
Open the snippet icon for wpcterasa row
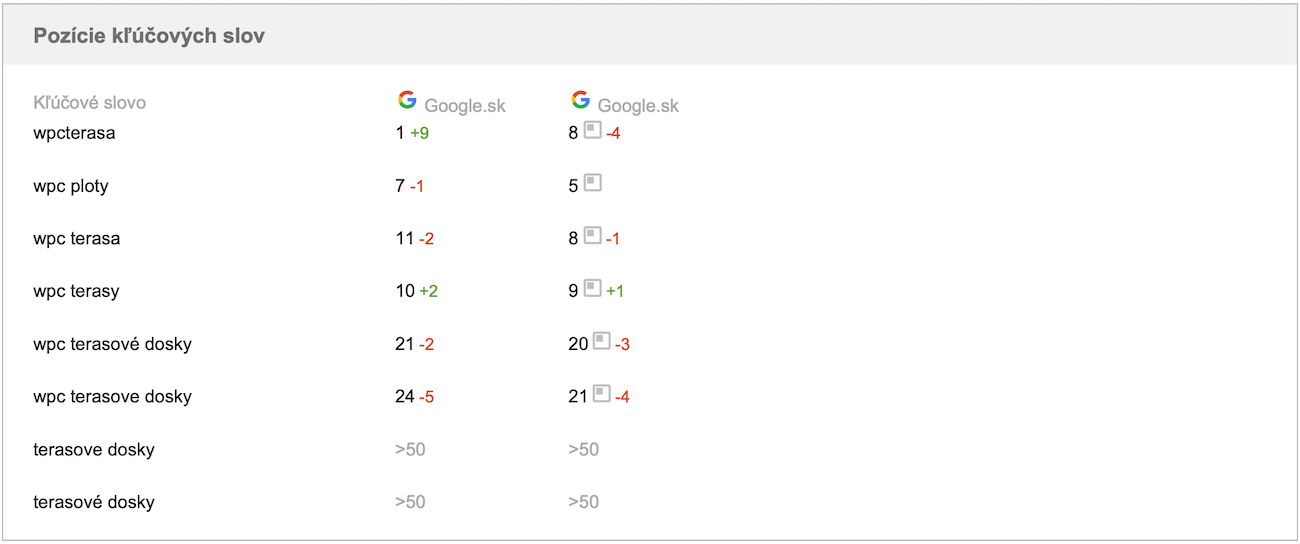(592, 130)
